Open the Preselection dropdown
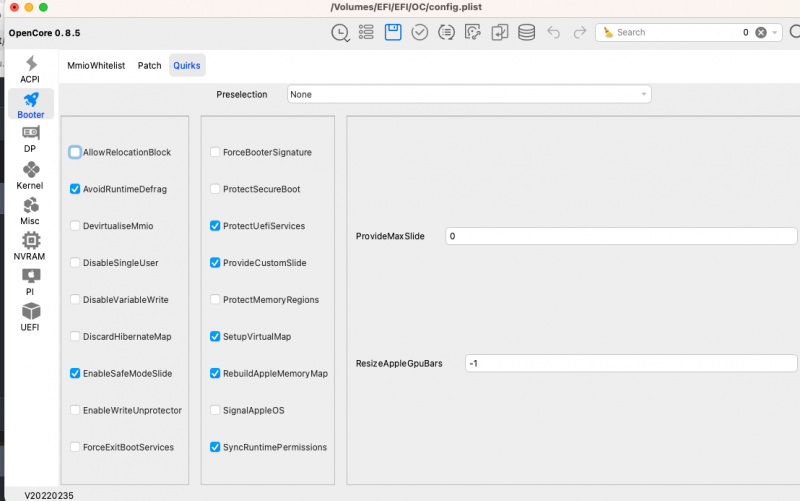 (x=469, y=94)
